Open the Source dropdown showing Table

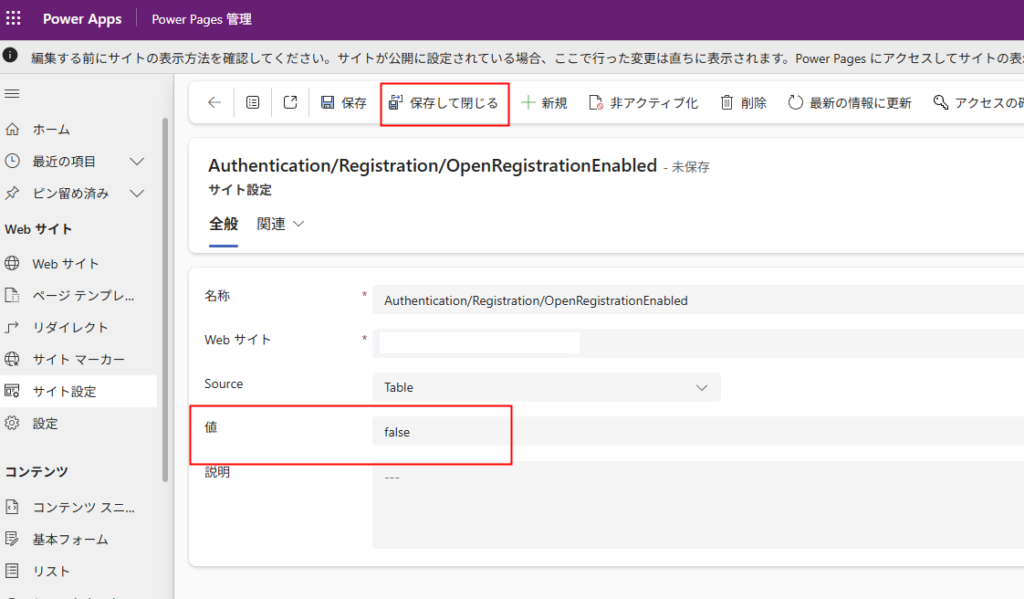tap(546, 387)
